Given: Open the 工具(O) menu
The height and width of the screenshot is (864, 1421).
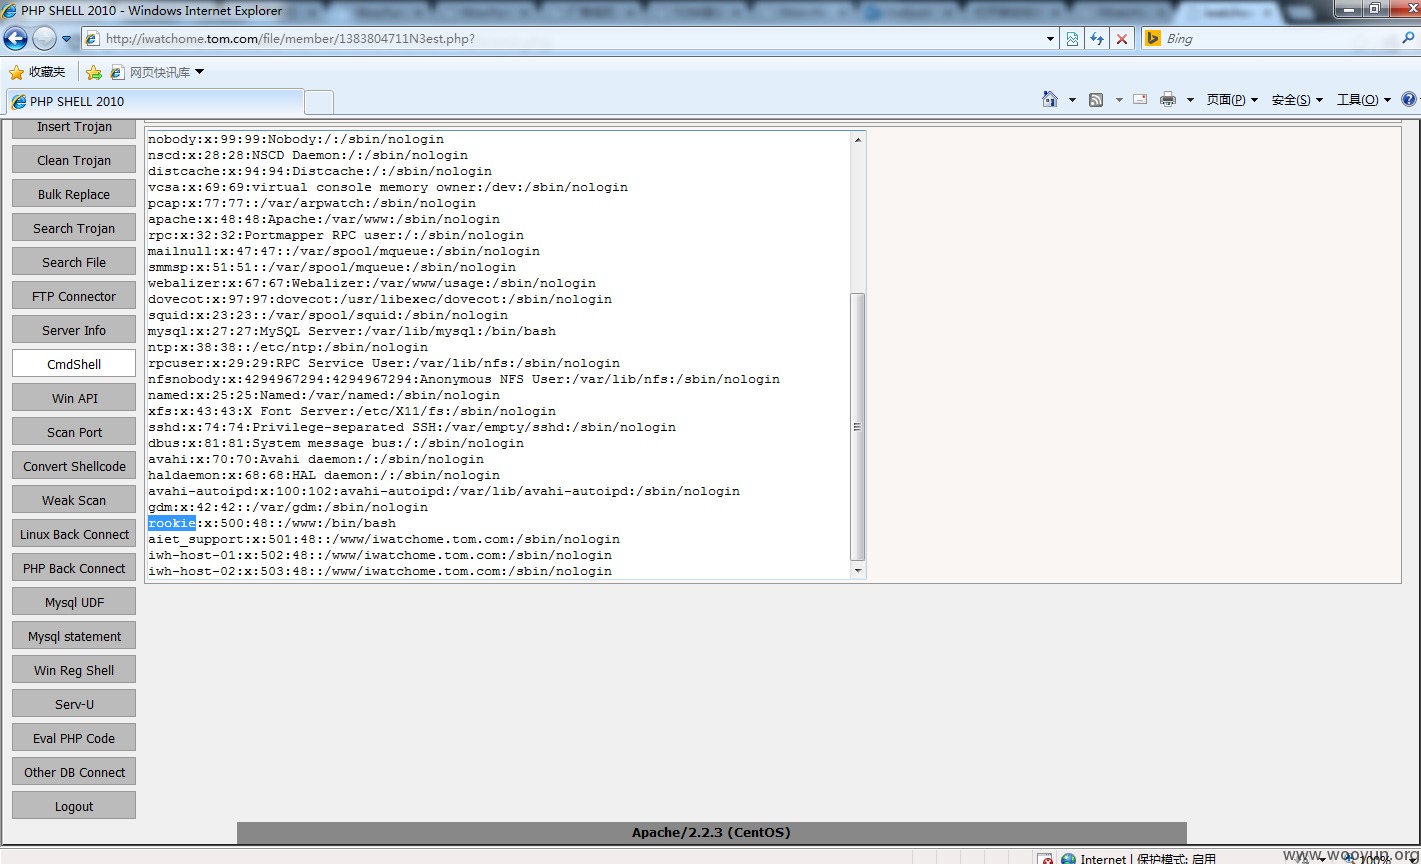Looking at the screenshot, I should coord(1363,100).
